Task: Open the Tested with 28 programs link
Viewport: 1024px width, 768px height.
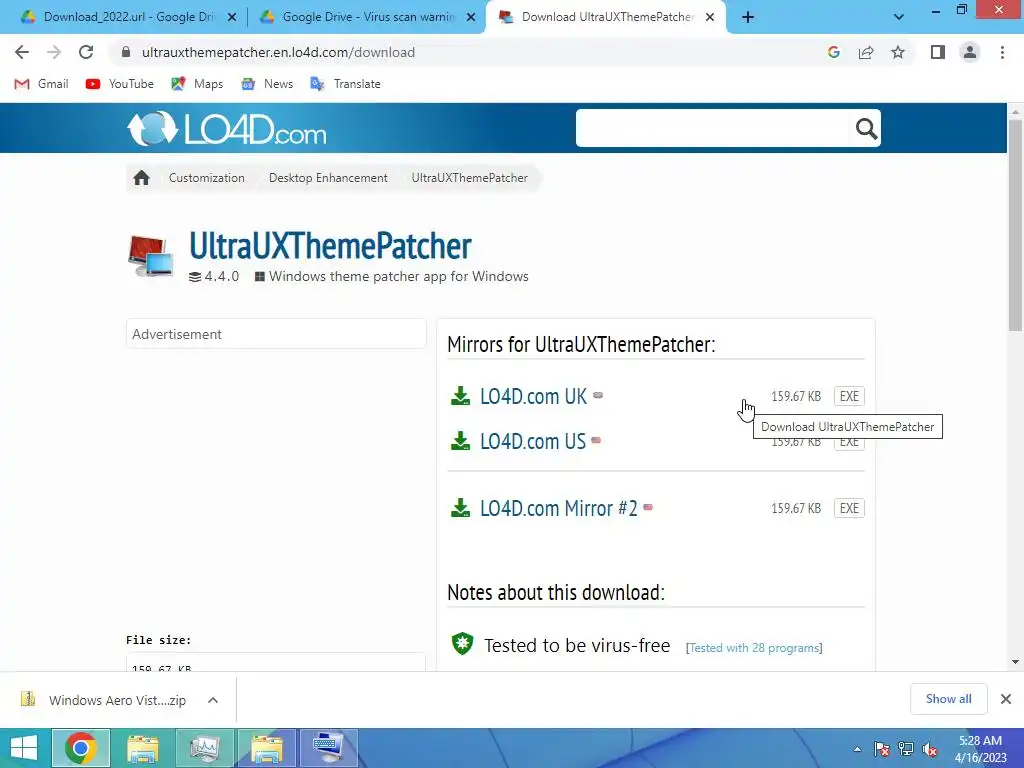Action: (754, 648)
